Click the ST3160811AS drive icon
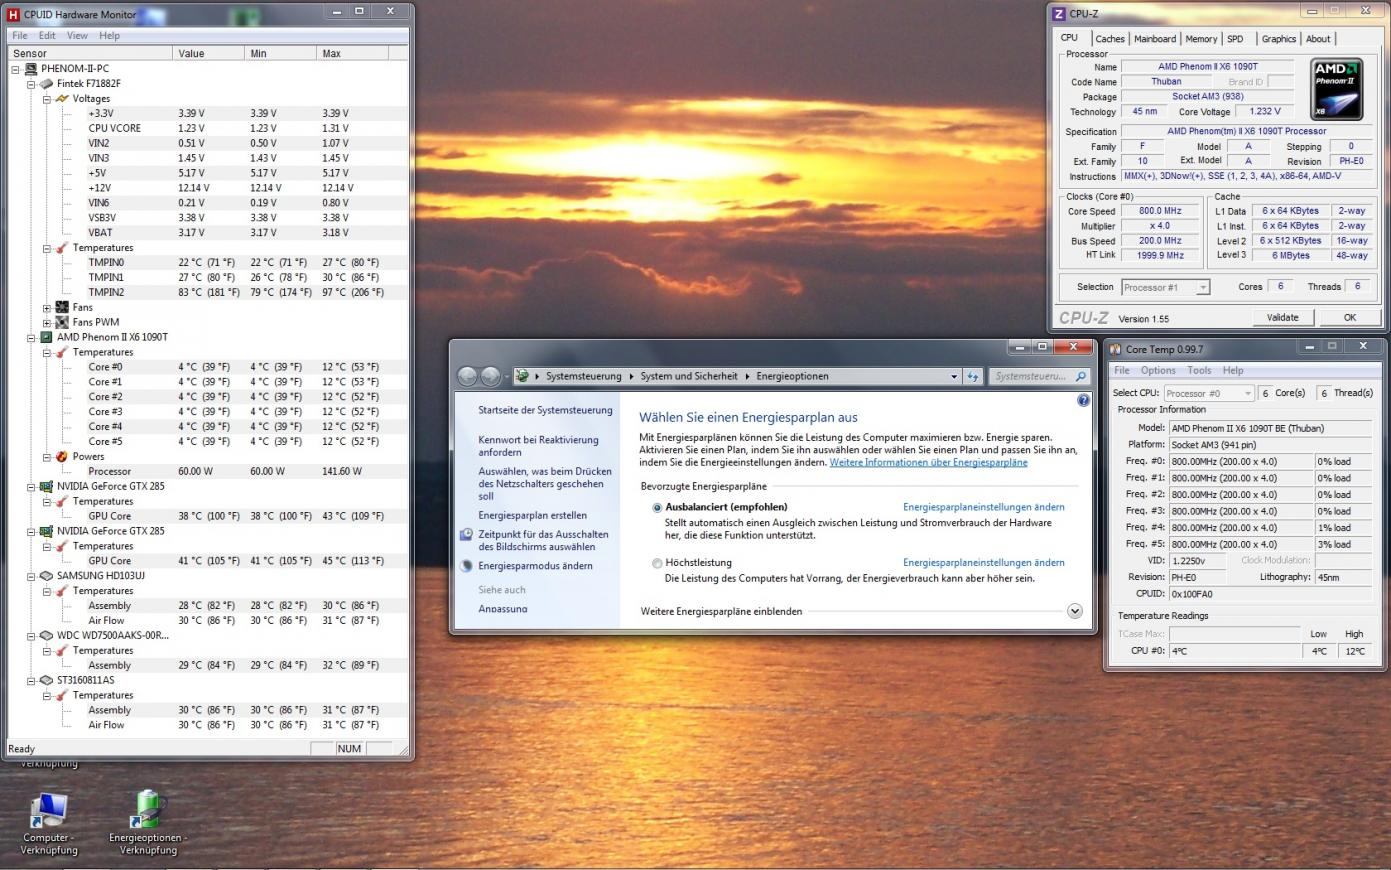1391x870 pixels. point(46,680)
